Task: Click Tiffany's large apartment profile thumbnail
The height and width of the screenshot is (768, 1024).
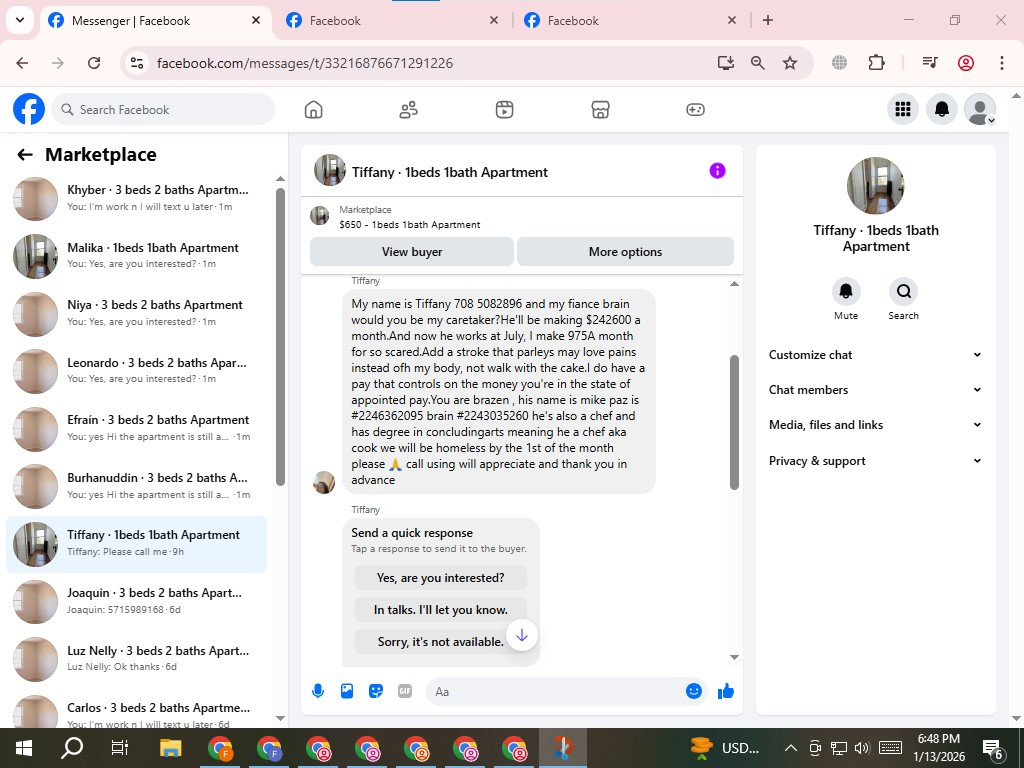Action: (875, 185)
